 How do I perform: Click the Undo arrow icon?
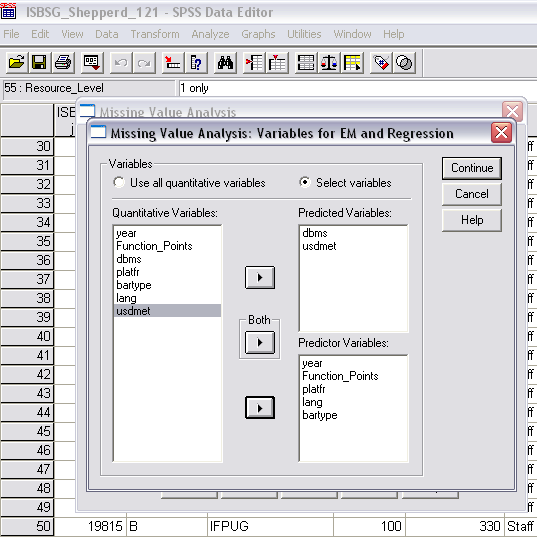point(121,63)
